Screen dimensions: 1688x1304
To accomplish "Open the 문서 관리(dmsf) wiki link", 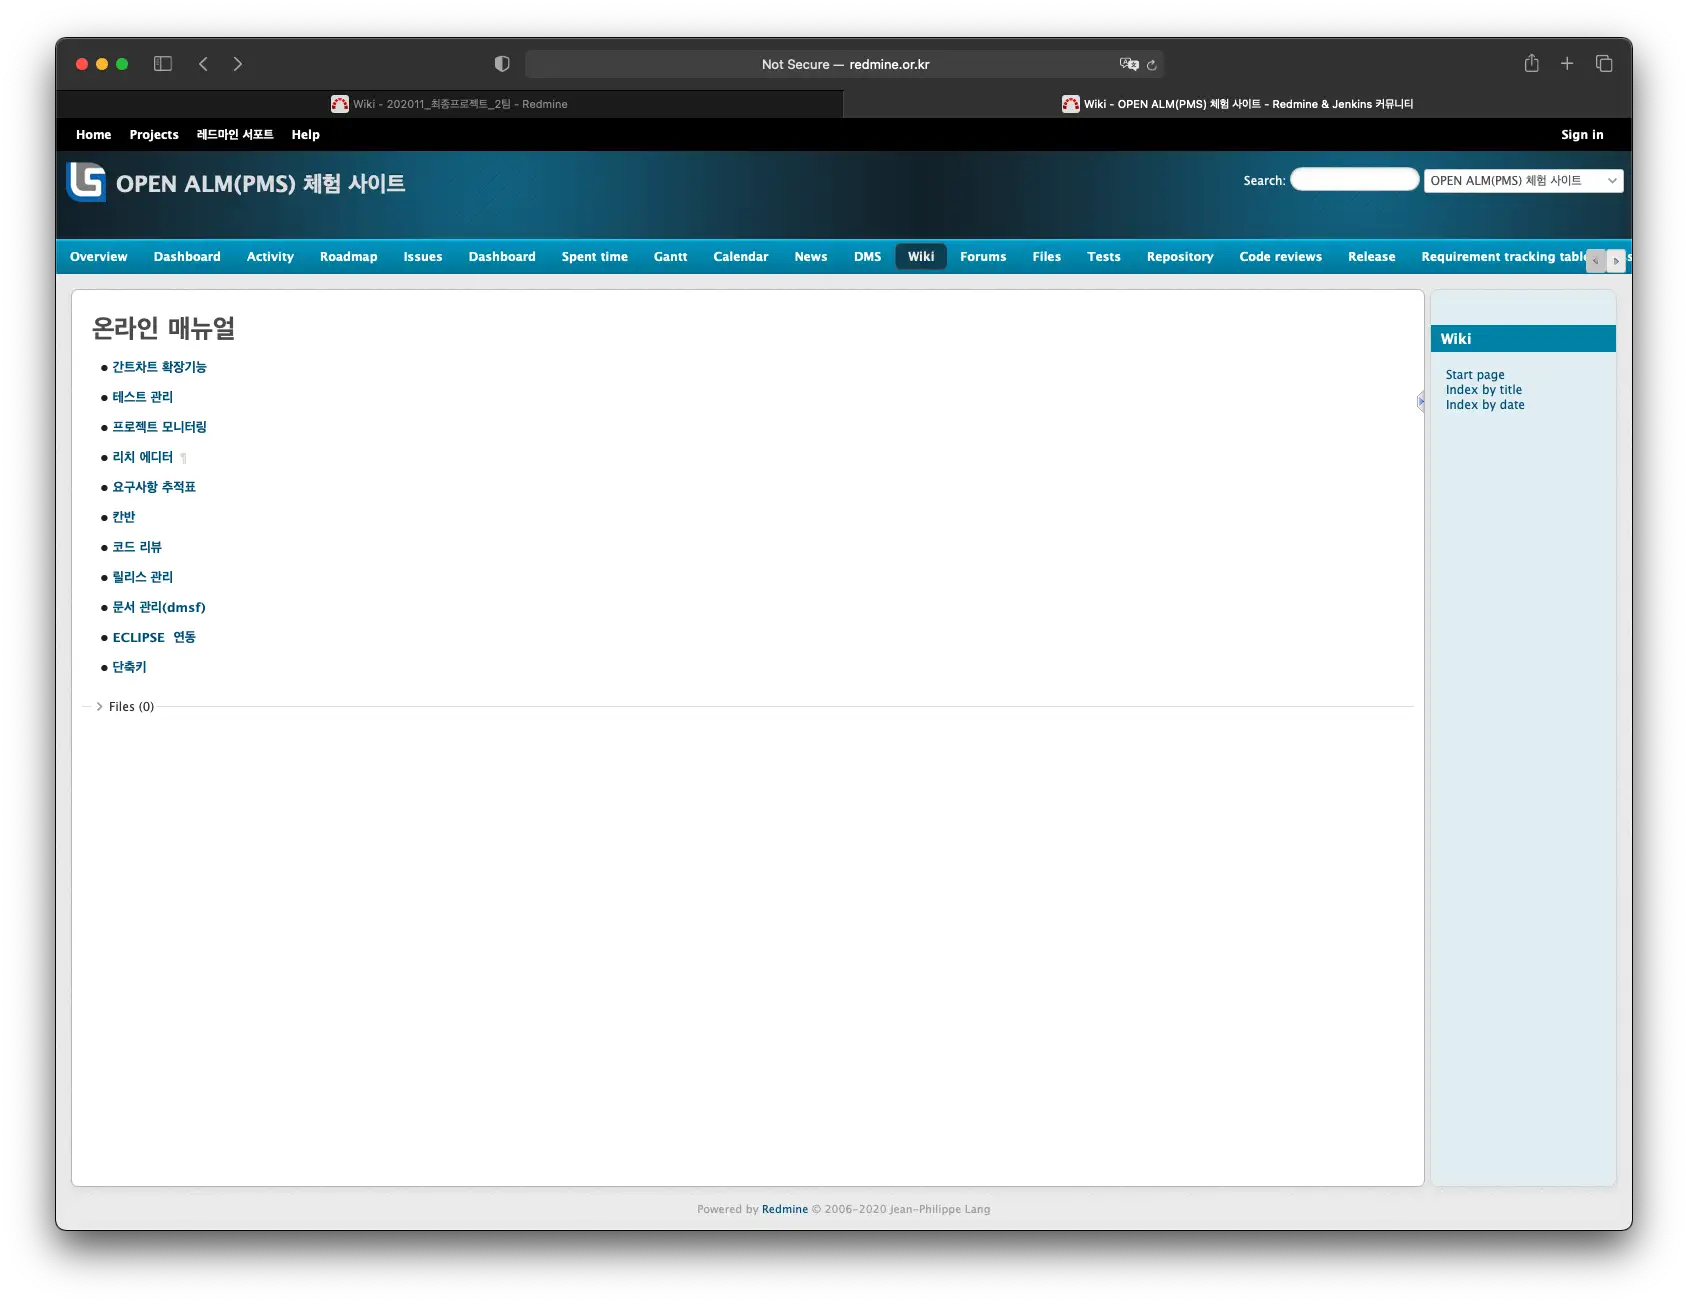I will pyautogui.click(x=159, y=607).
